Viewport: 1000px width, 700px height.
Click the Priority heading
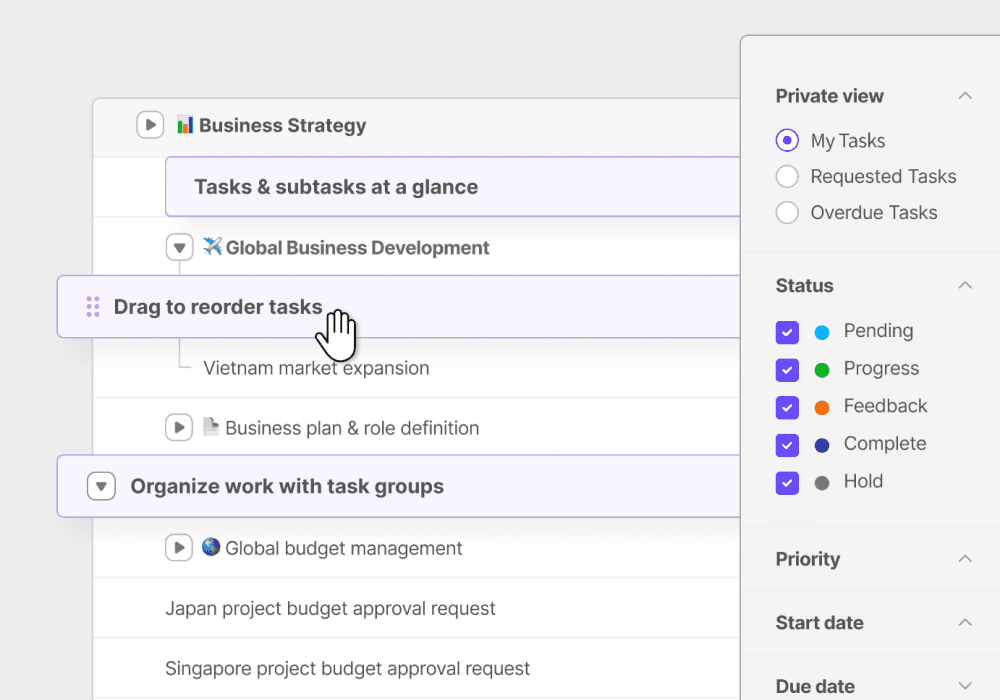807,559
